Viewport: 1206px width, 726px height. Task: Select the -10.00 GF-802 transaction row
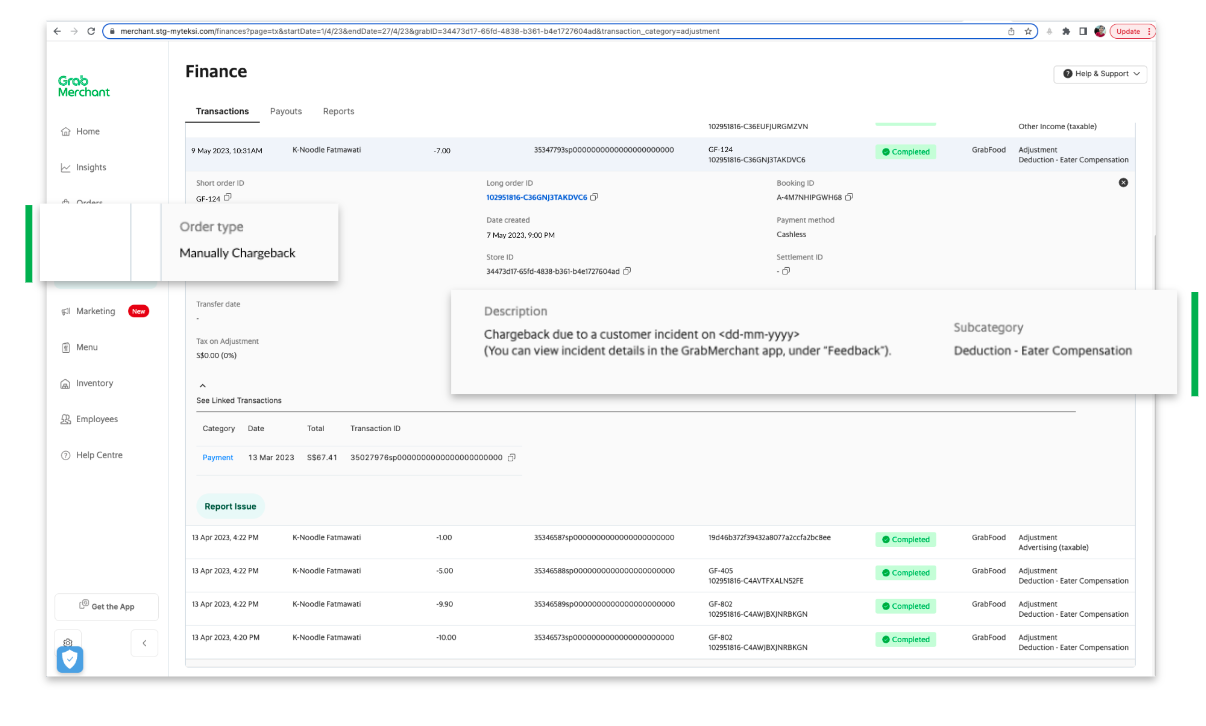coord(660,641)
